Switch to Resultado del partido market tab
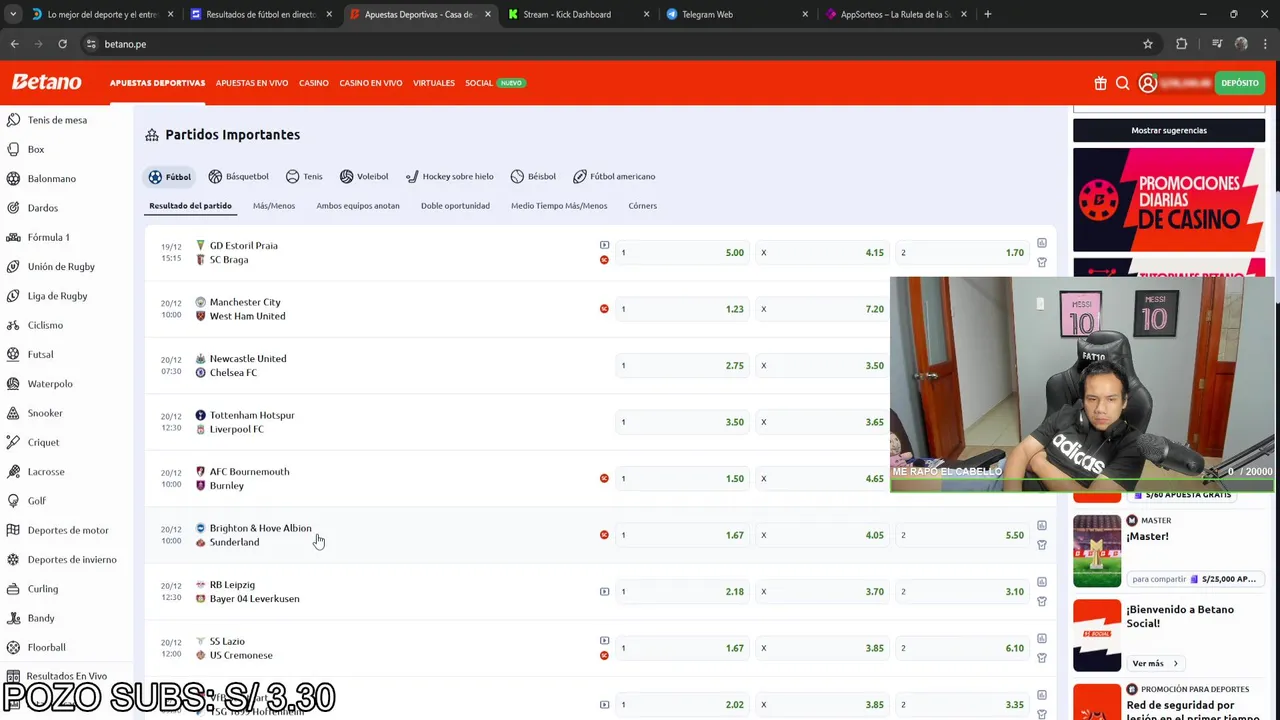Image resolution: width=1280 pixels, height=720 pixels. (x=190, y=206)
